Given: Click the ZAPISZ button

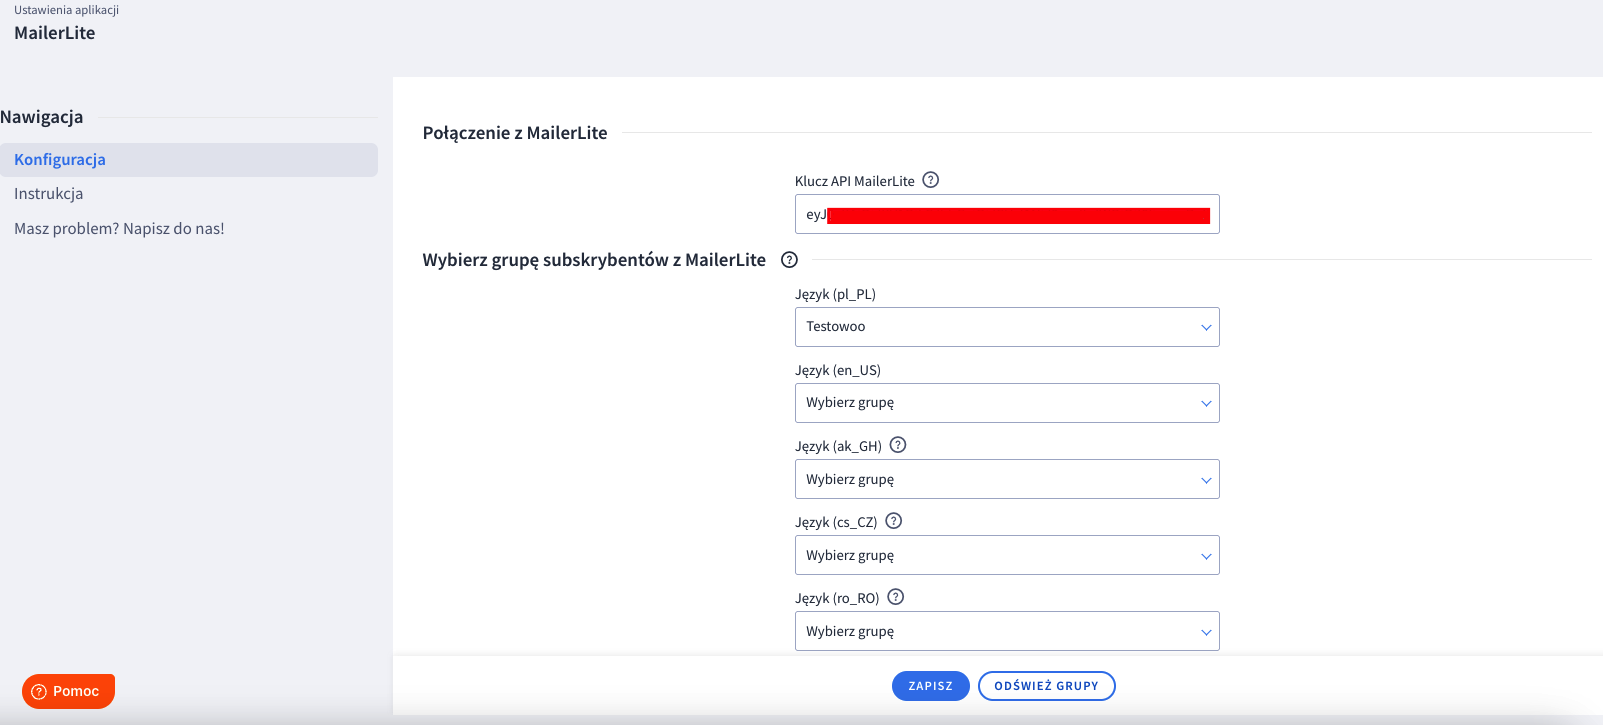Looking at the screenshot, I should [x=931, y=686].
